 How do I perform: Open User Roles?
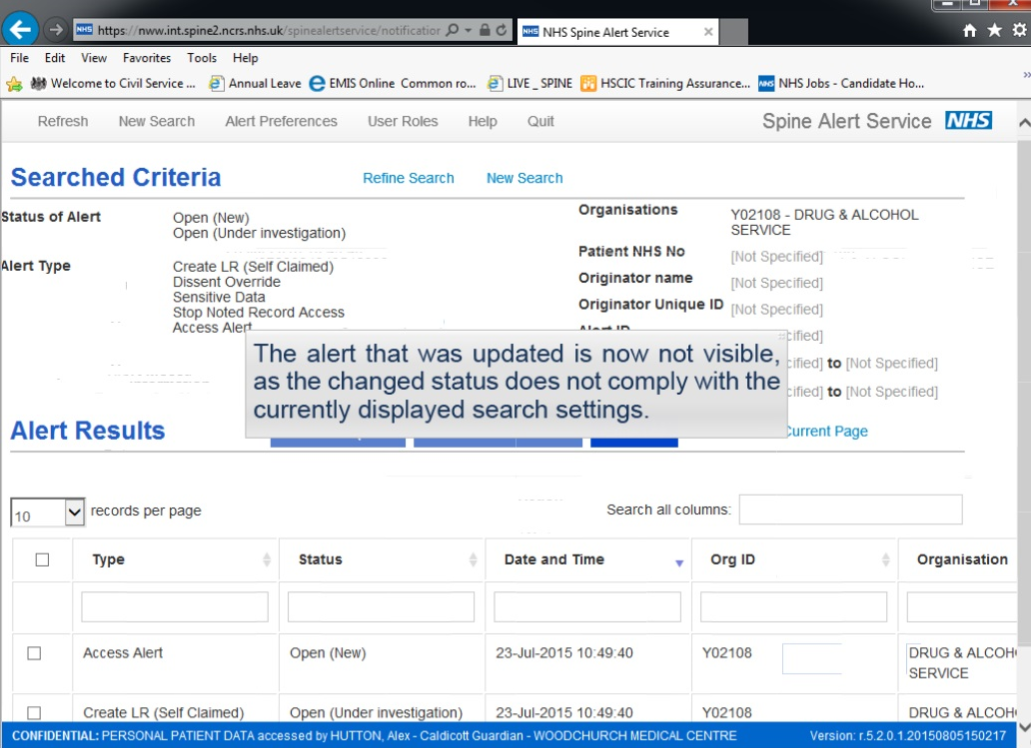[402, 122]
